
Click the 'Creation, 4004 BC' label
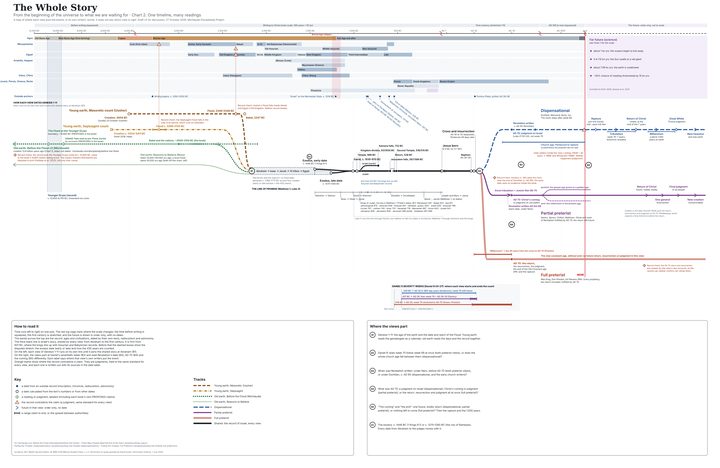tap(118, 118)
